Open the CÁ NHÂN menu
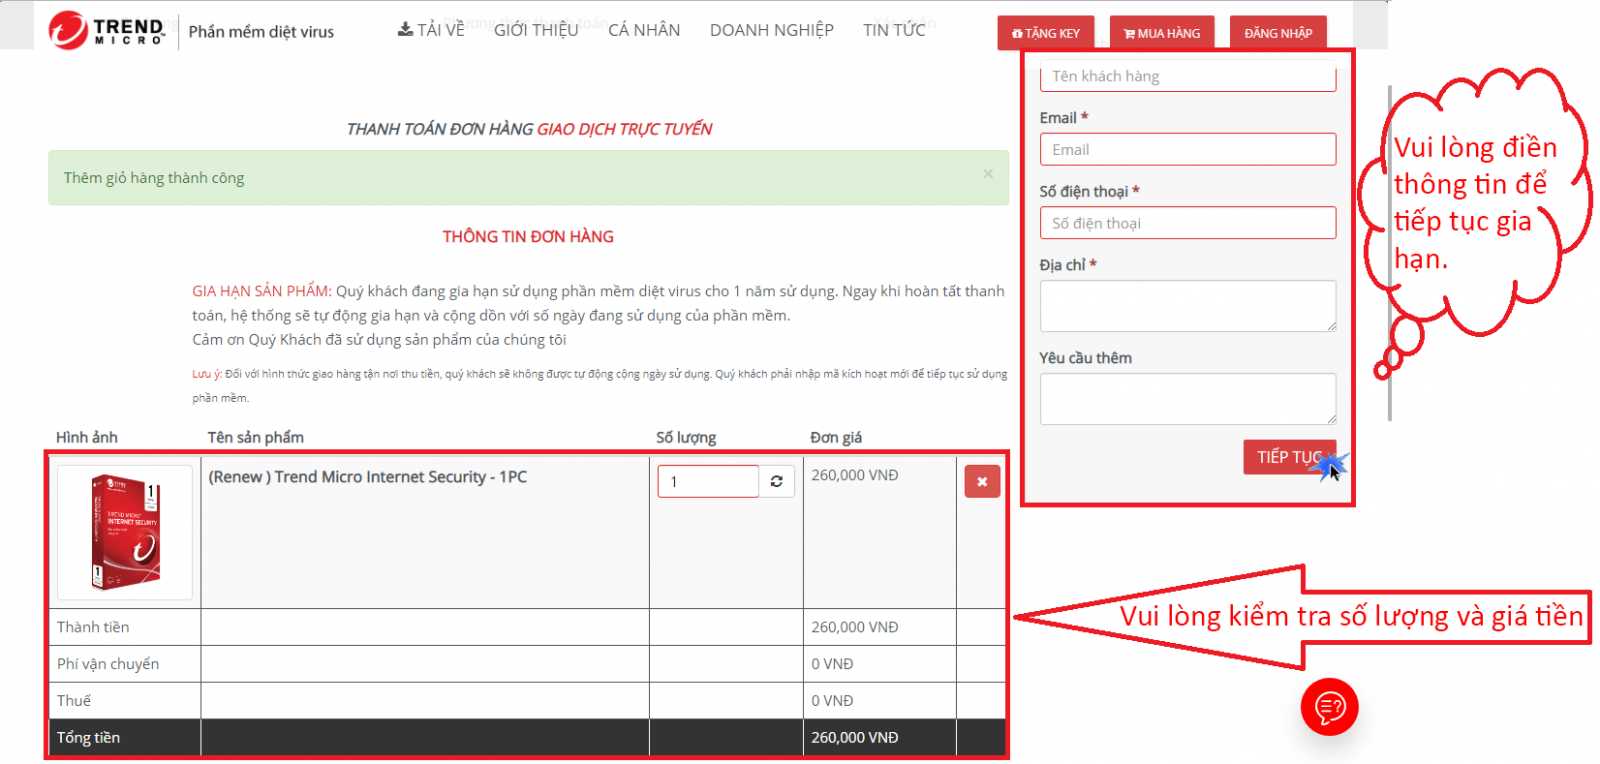The width and height of the screenshot is (1600, 764). [644, 30]
